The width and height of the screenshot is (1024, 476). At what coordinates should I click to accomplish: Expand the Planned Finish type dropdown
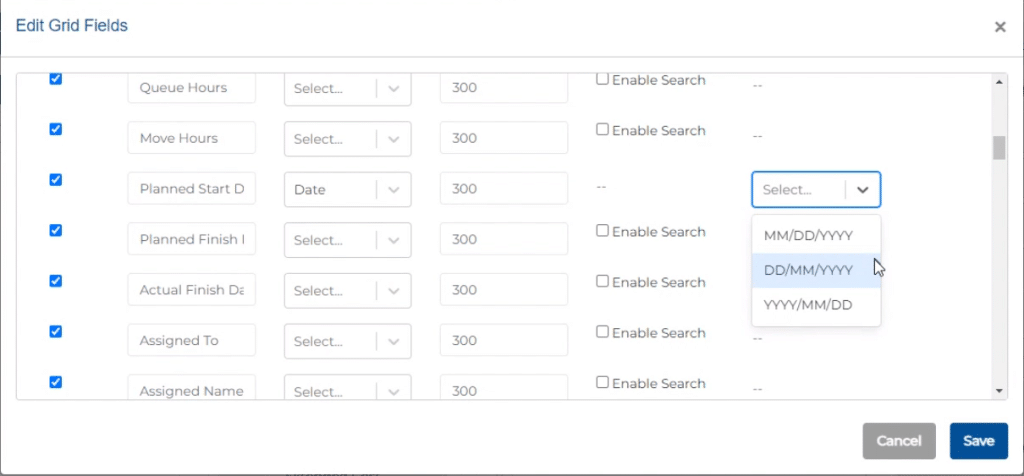[x=347, y=240]
